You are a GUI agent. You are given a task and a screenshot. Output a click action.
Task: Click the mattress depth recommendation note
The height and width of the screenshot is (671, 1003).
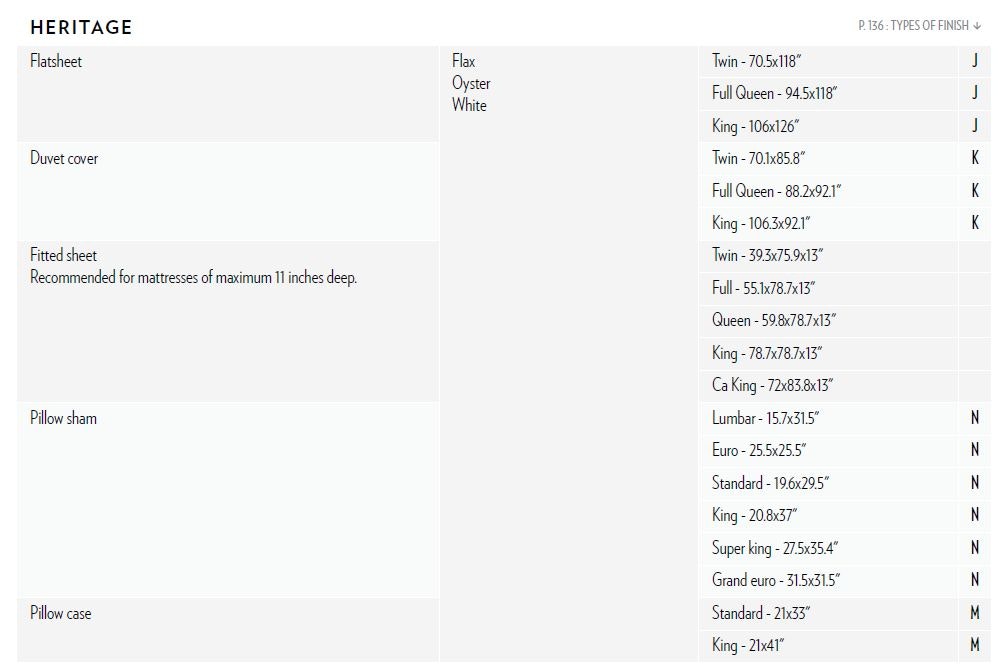tap(193, 277)
